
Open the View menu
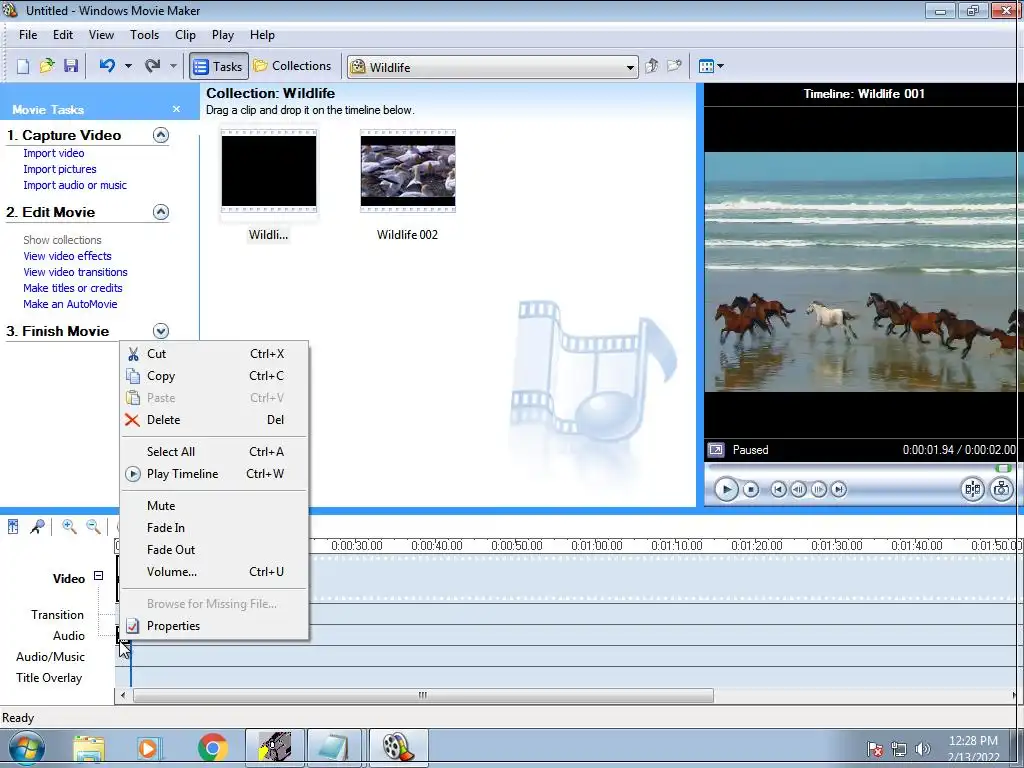click(x=101, y=35)
